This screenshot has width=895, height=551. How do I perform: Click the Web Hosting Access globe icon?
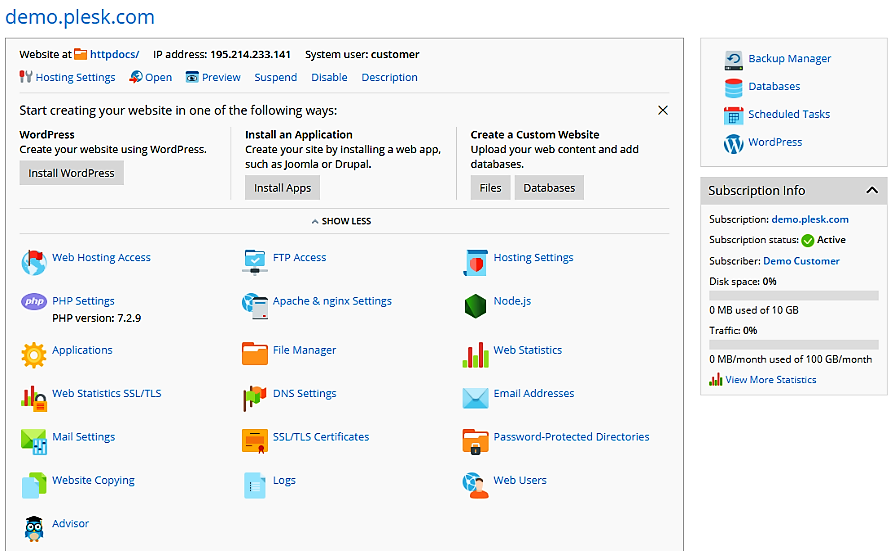click(x=34, y=263)
